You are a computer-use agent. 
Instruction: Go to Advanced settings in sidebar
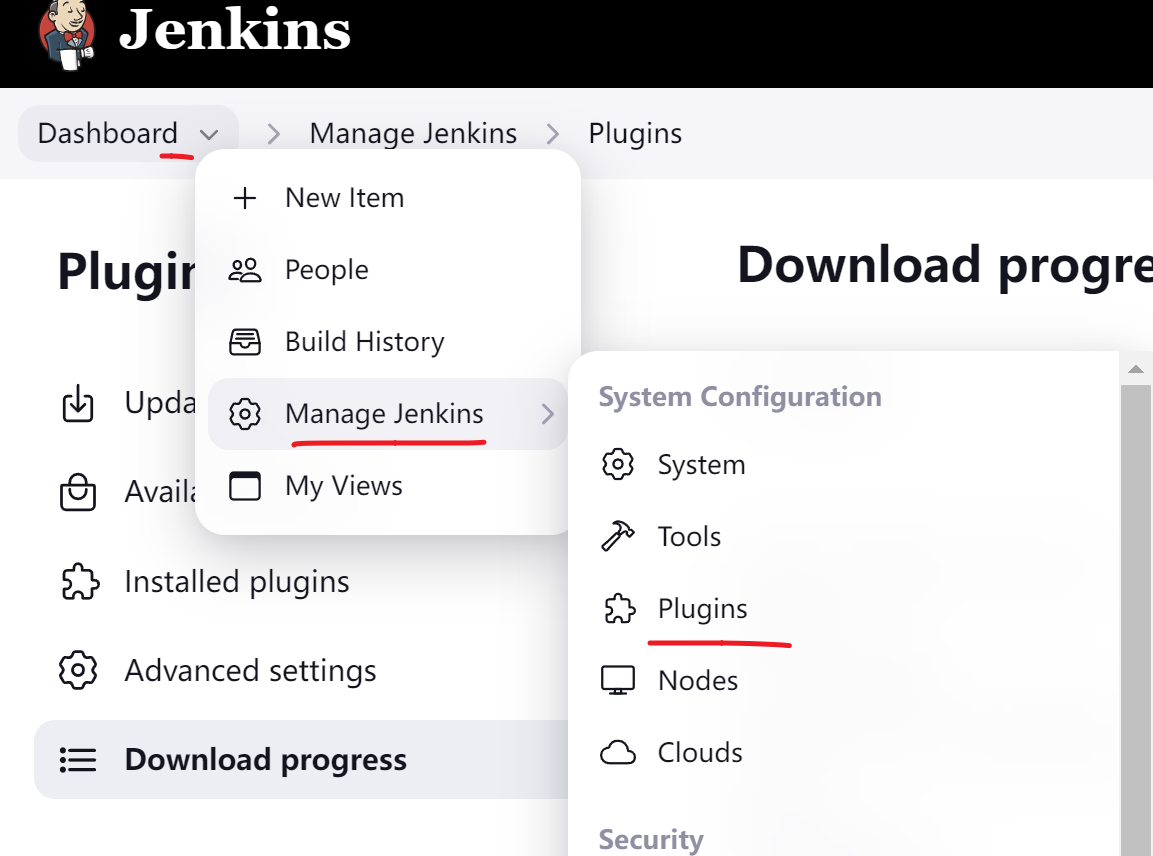pyautogui.click(x=250, y=671)
